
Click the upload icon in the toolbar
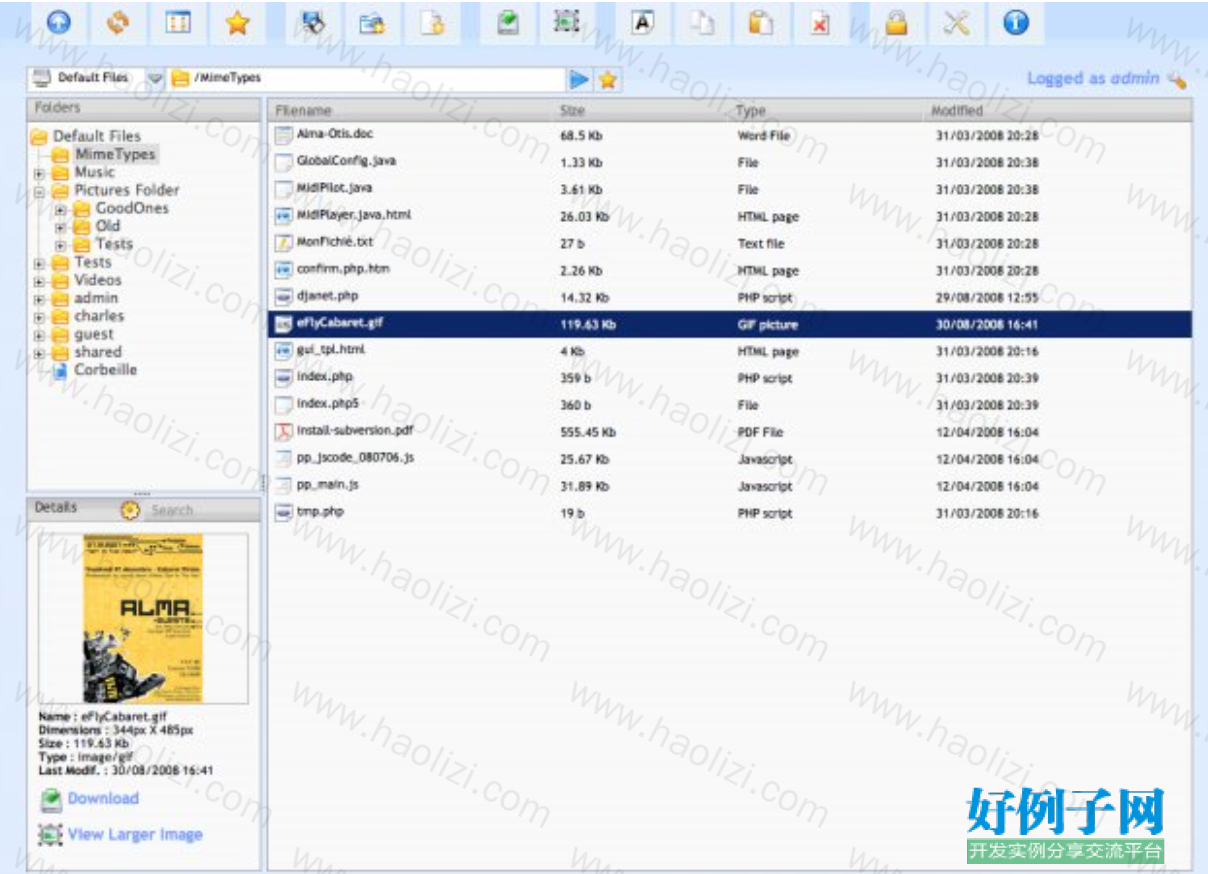pos(314,23)
